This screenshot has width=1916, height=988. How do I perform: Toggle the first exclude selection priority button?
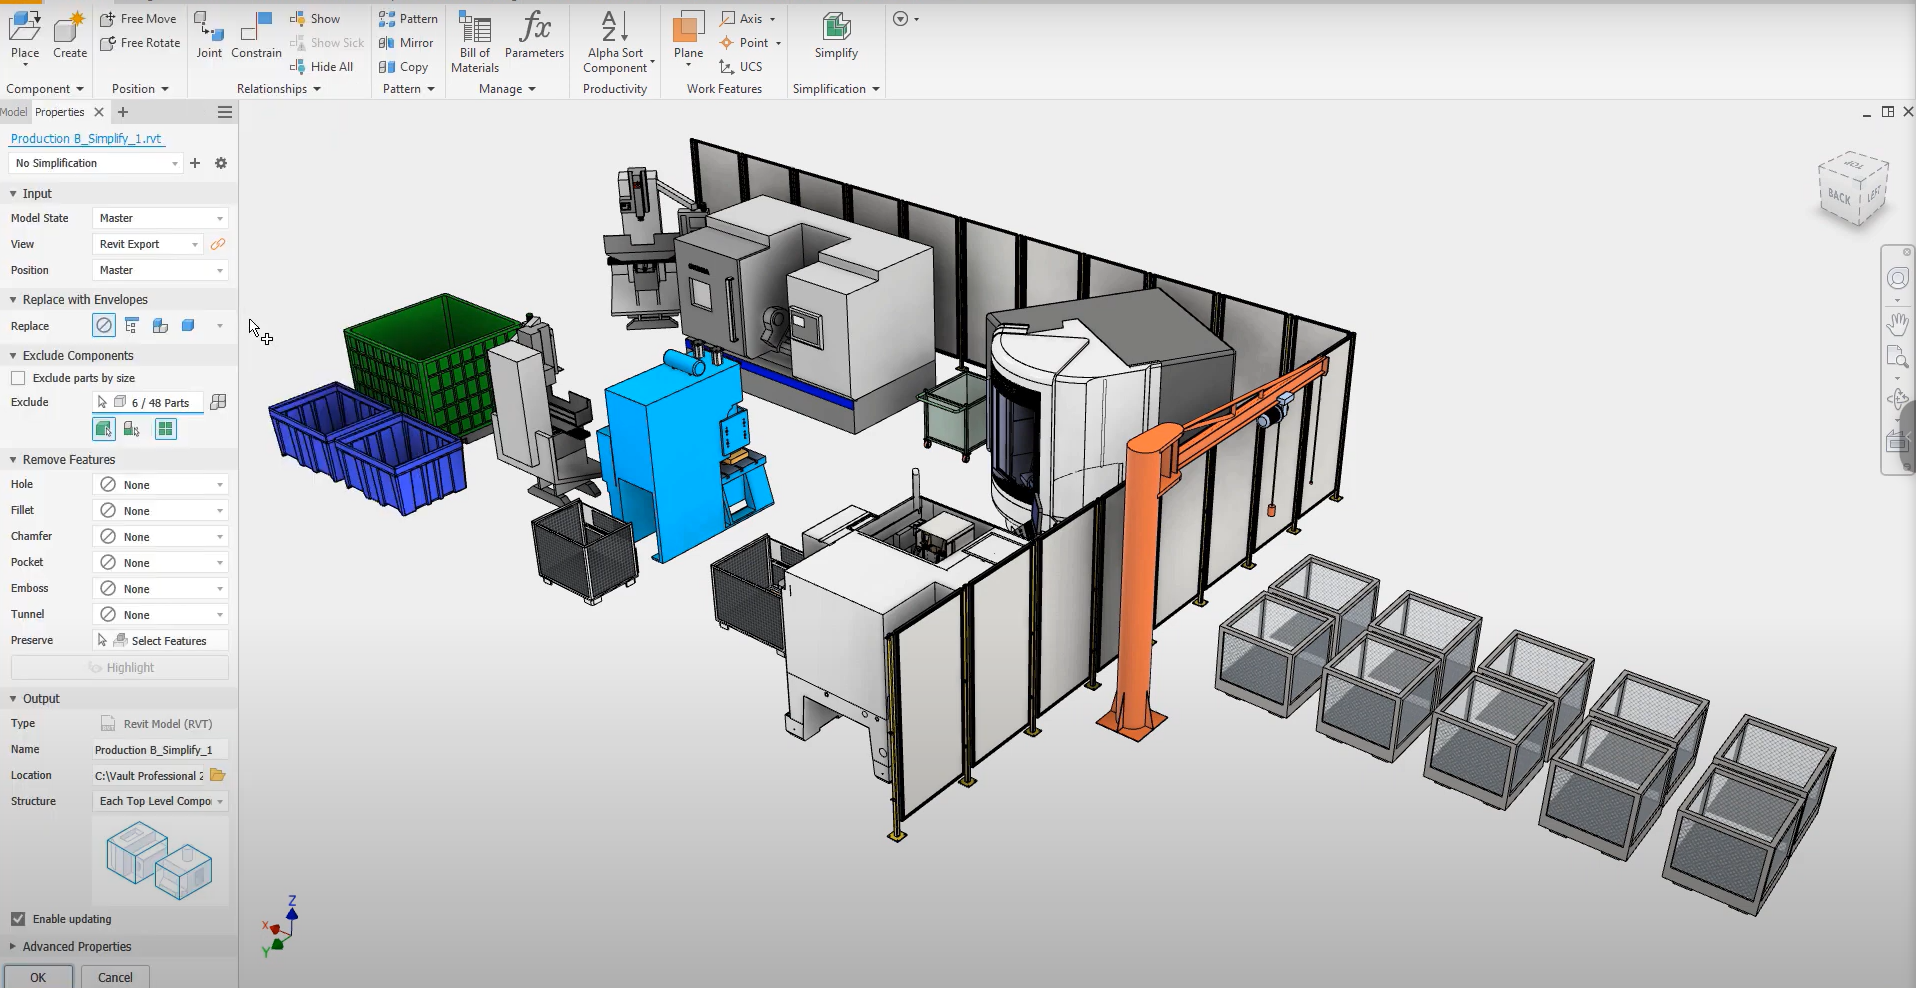click(x=103, y=429)
